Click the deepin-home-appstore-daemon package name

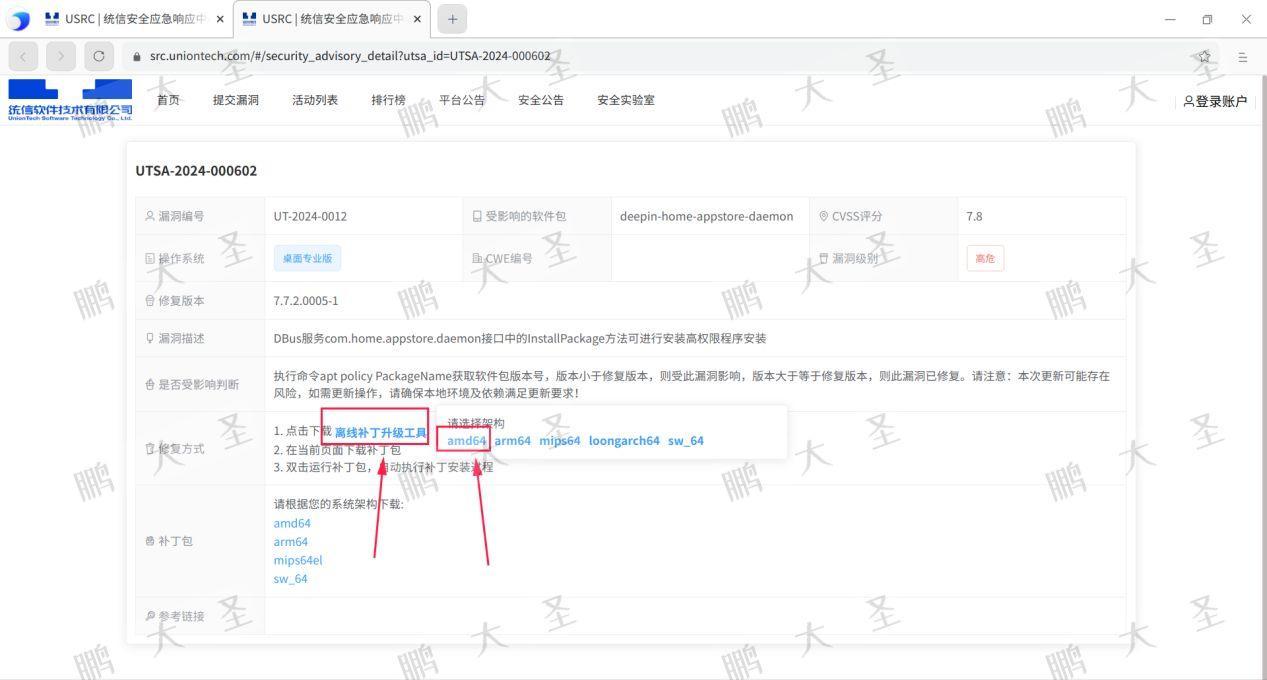coord(706,216)
